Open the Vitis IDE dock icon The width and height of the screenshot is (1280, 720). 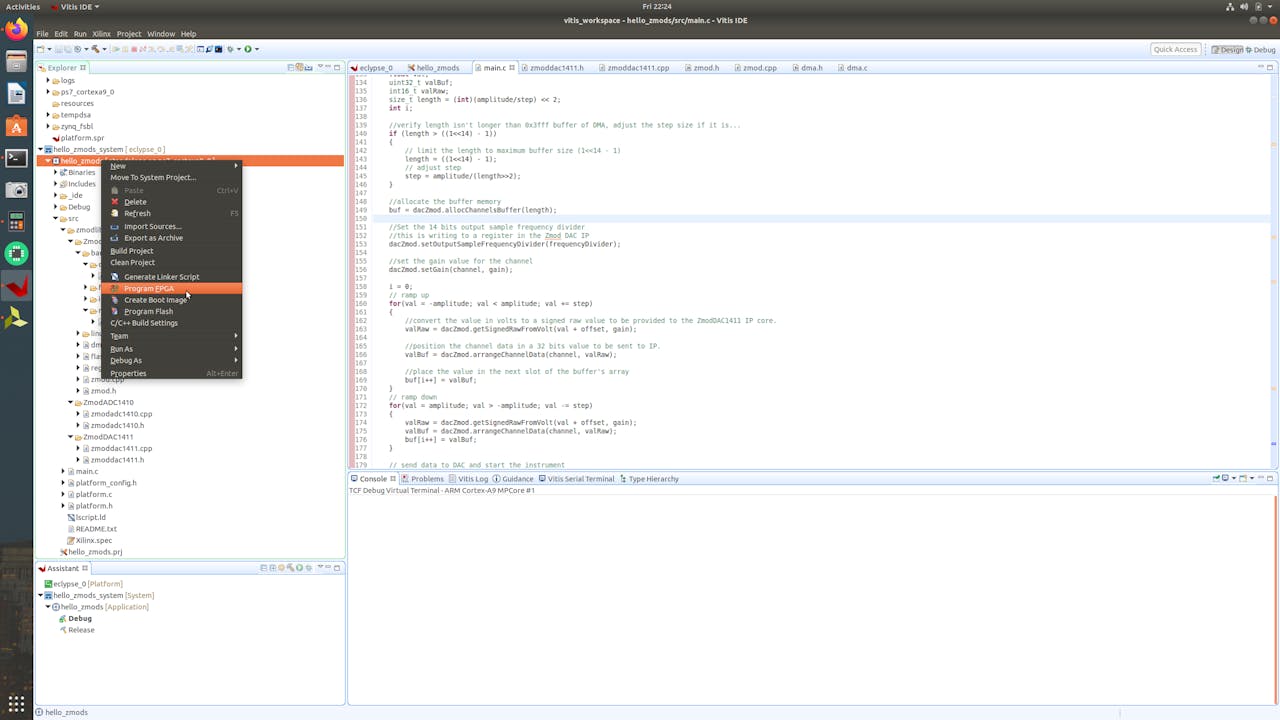[x=16, y=286]
